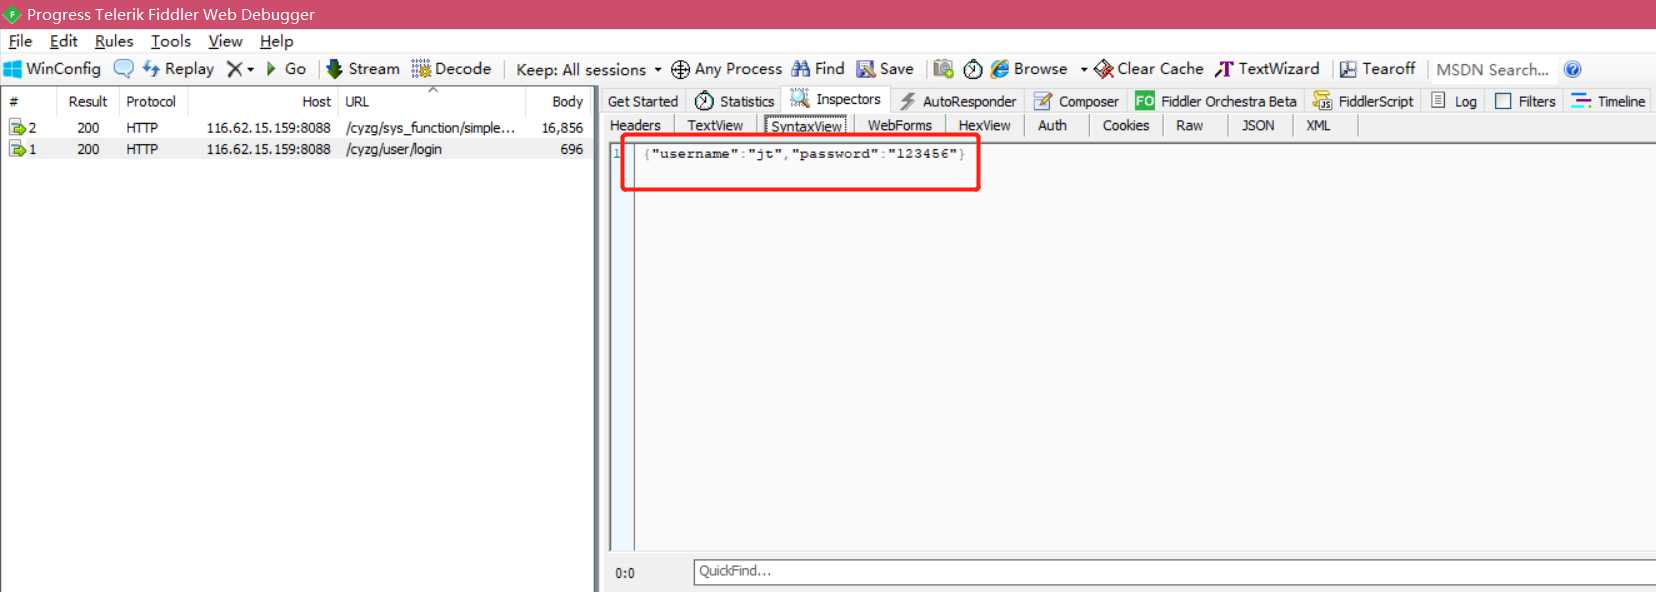
Task: Open the Tools menu
Action: 170,41
